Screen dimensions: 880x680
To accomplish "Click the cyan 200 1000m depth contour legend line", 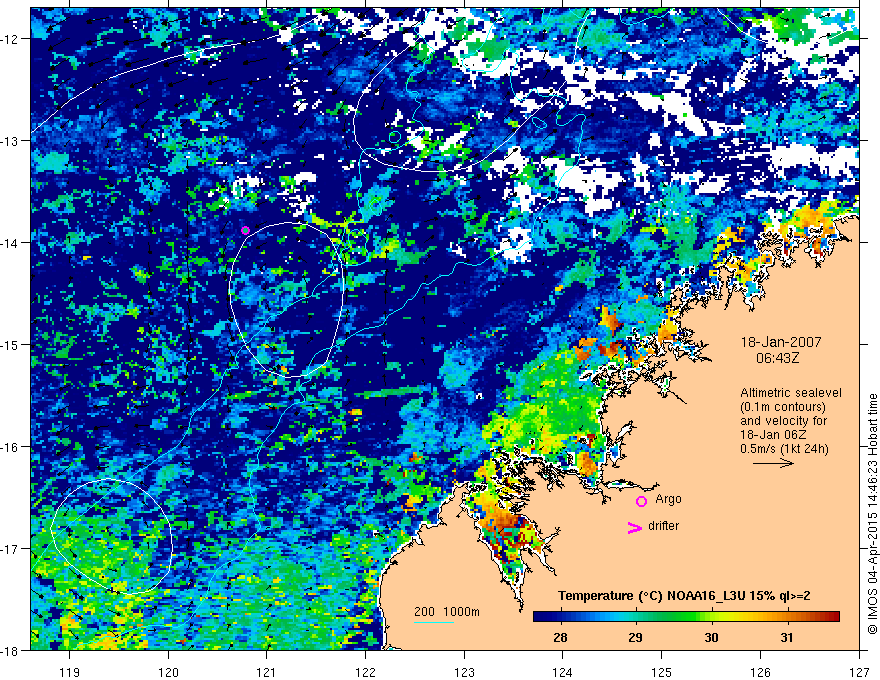I will [434, 622].
